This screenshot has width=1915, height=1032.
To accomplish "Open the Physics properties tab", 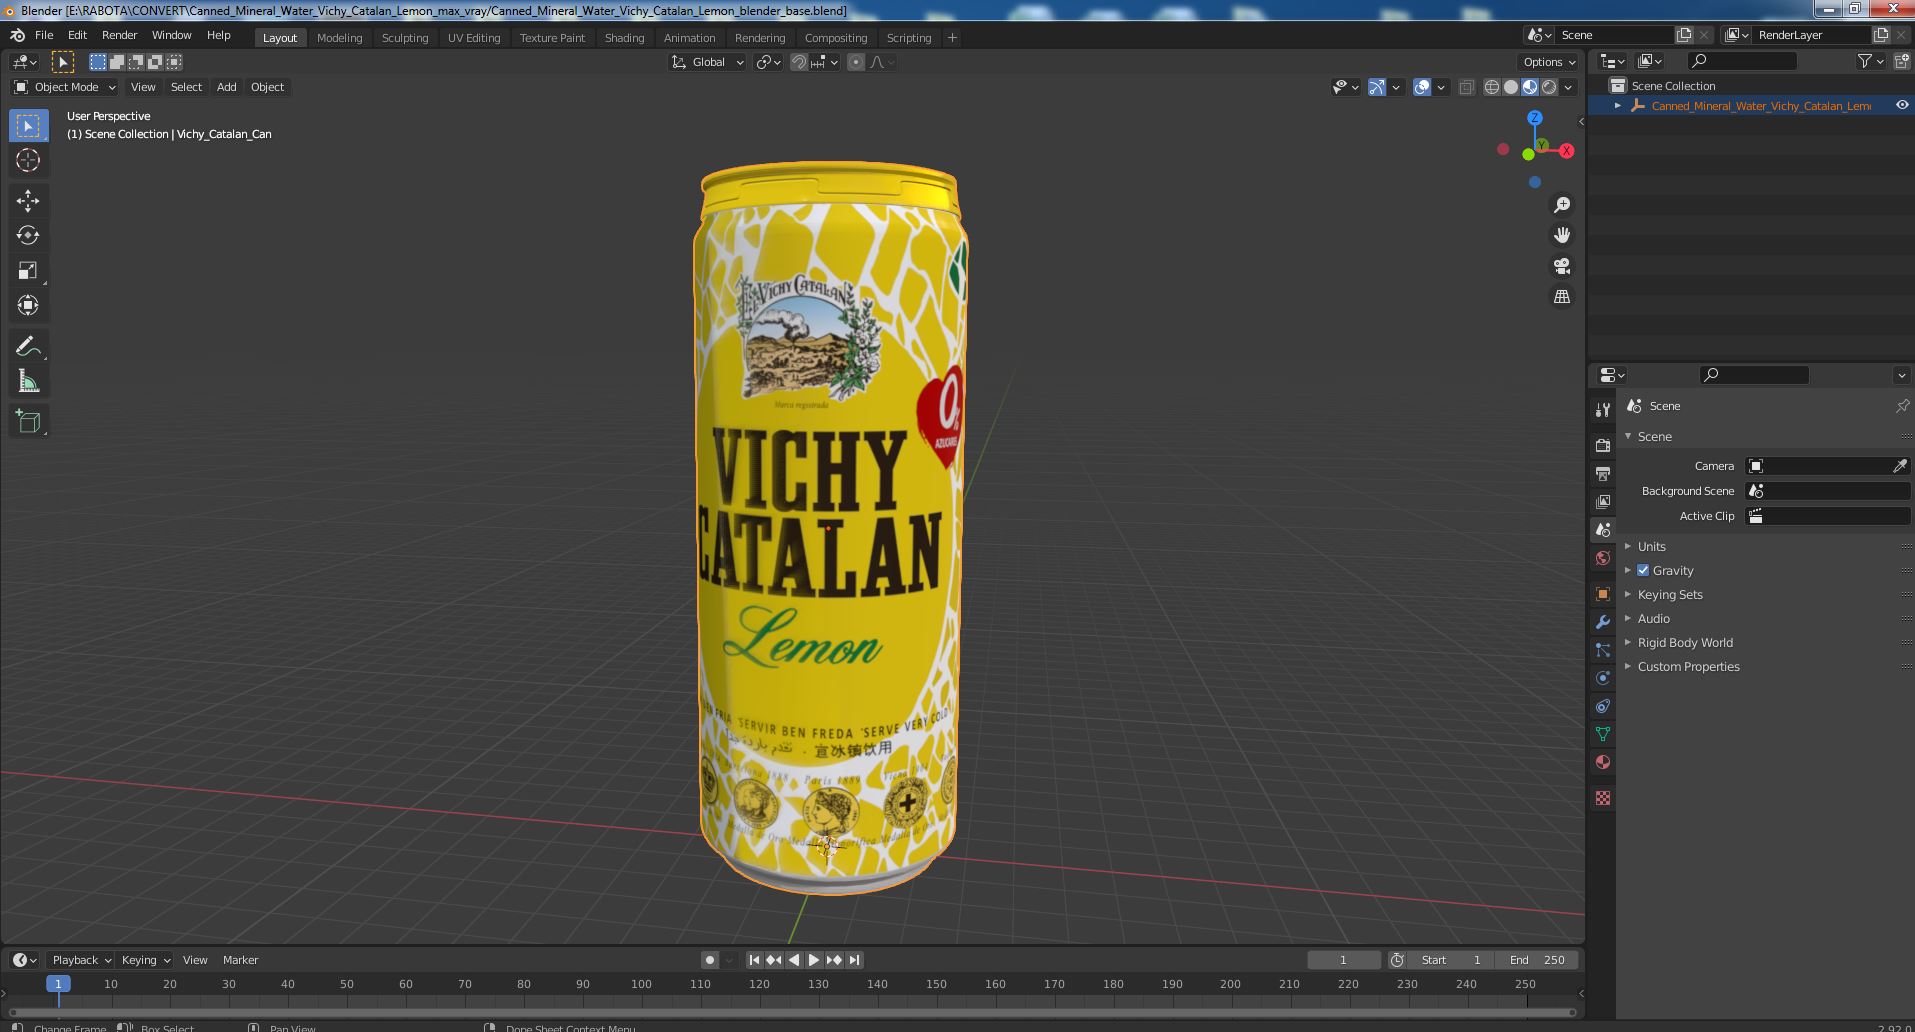I will pos(1603,678).
